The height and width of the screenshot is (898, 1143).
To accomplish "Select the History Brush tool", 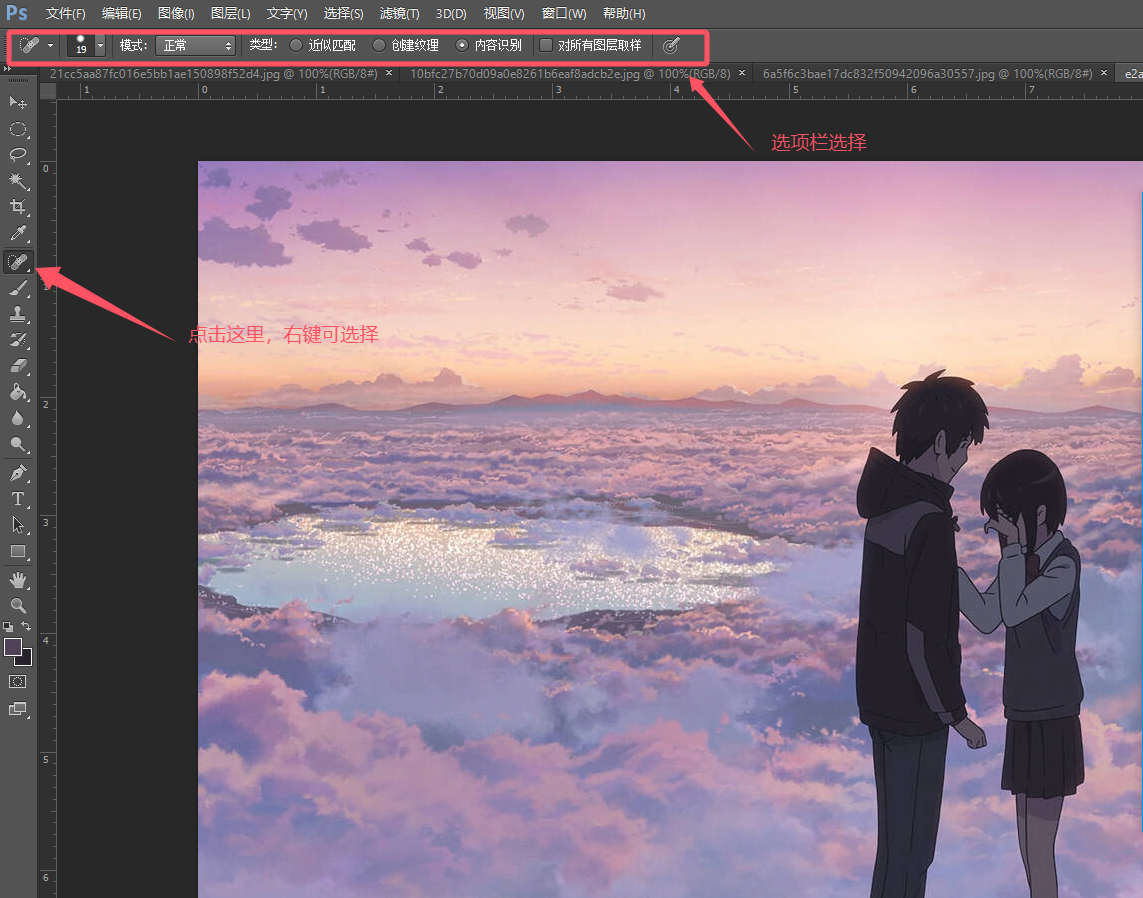I will [x=17, y=340].
